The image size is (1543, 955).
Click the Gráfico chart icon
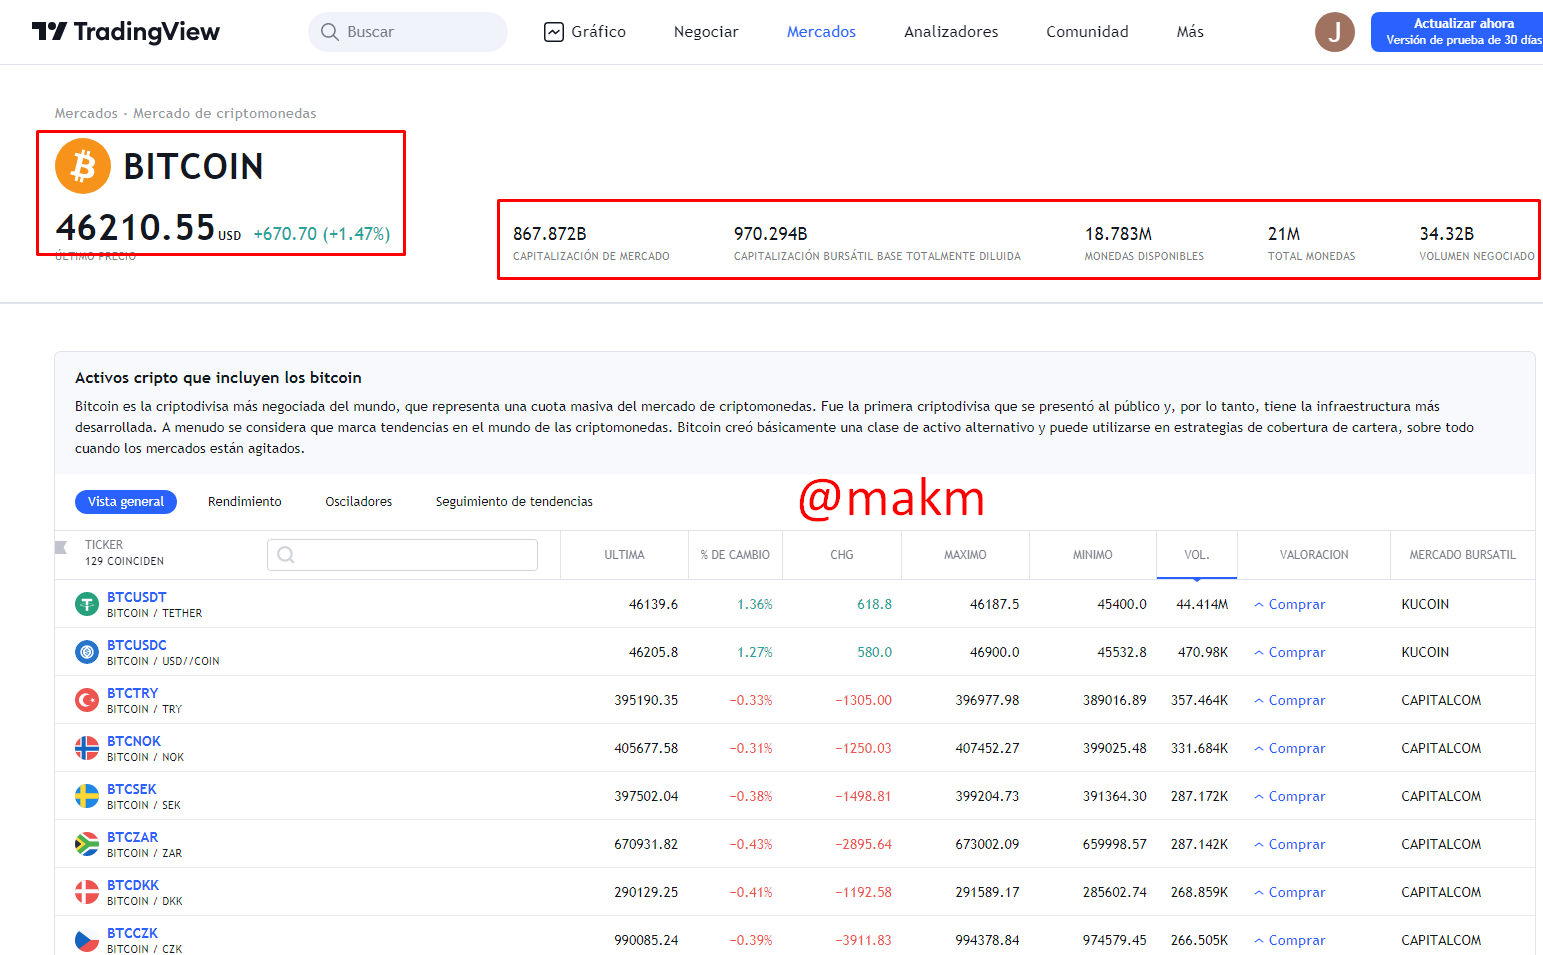click(x=553, y=32)
